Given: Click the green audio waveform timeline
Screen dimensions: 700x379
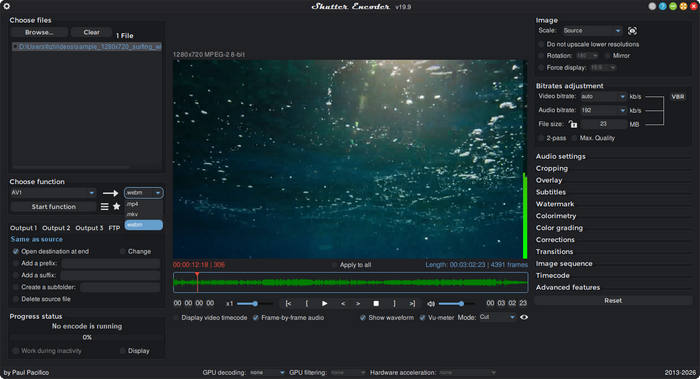Looking at the screenshot, I should 350,283.
